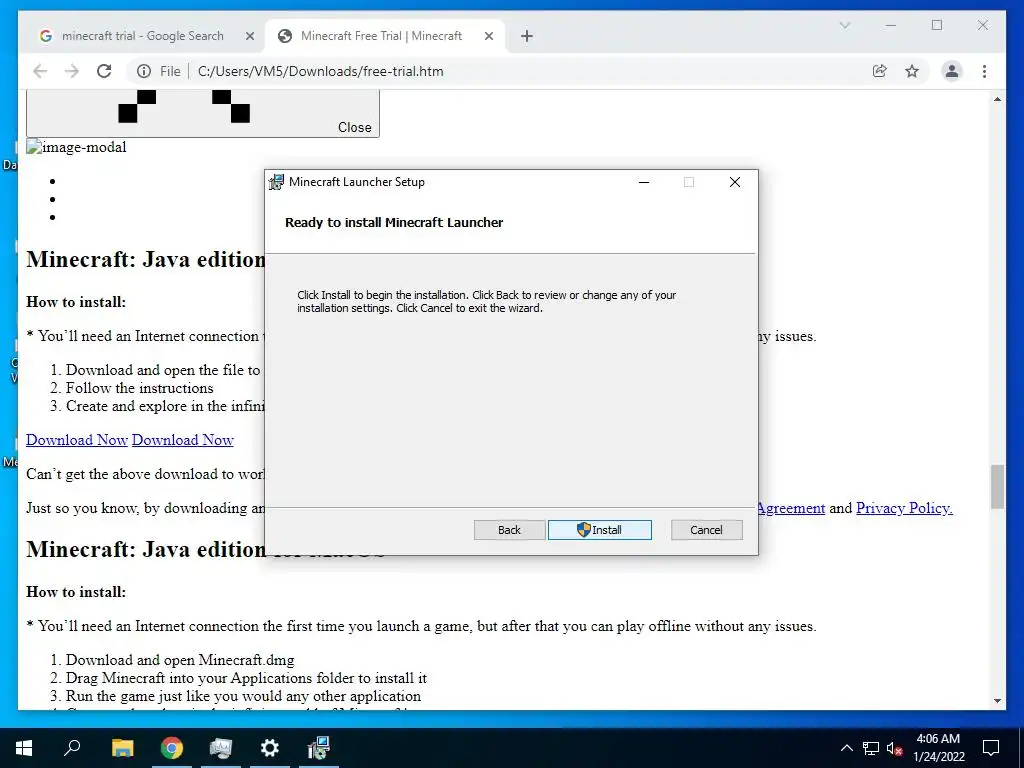Open the Windows Start menu
This screenshot has height=768, width=1024.
click(x=24, y=748)
